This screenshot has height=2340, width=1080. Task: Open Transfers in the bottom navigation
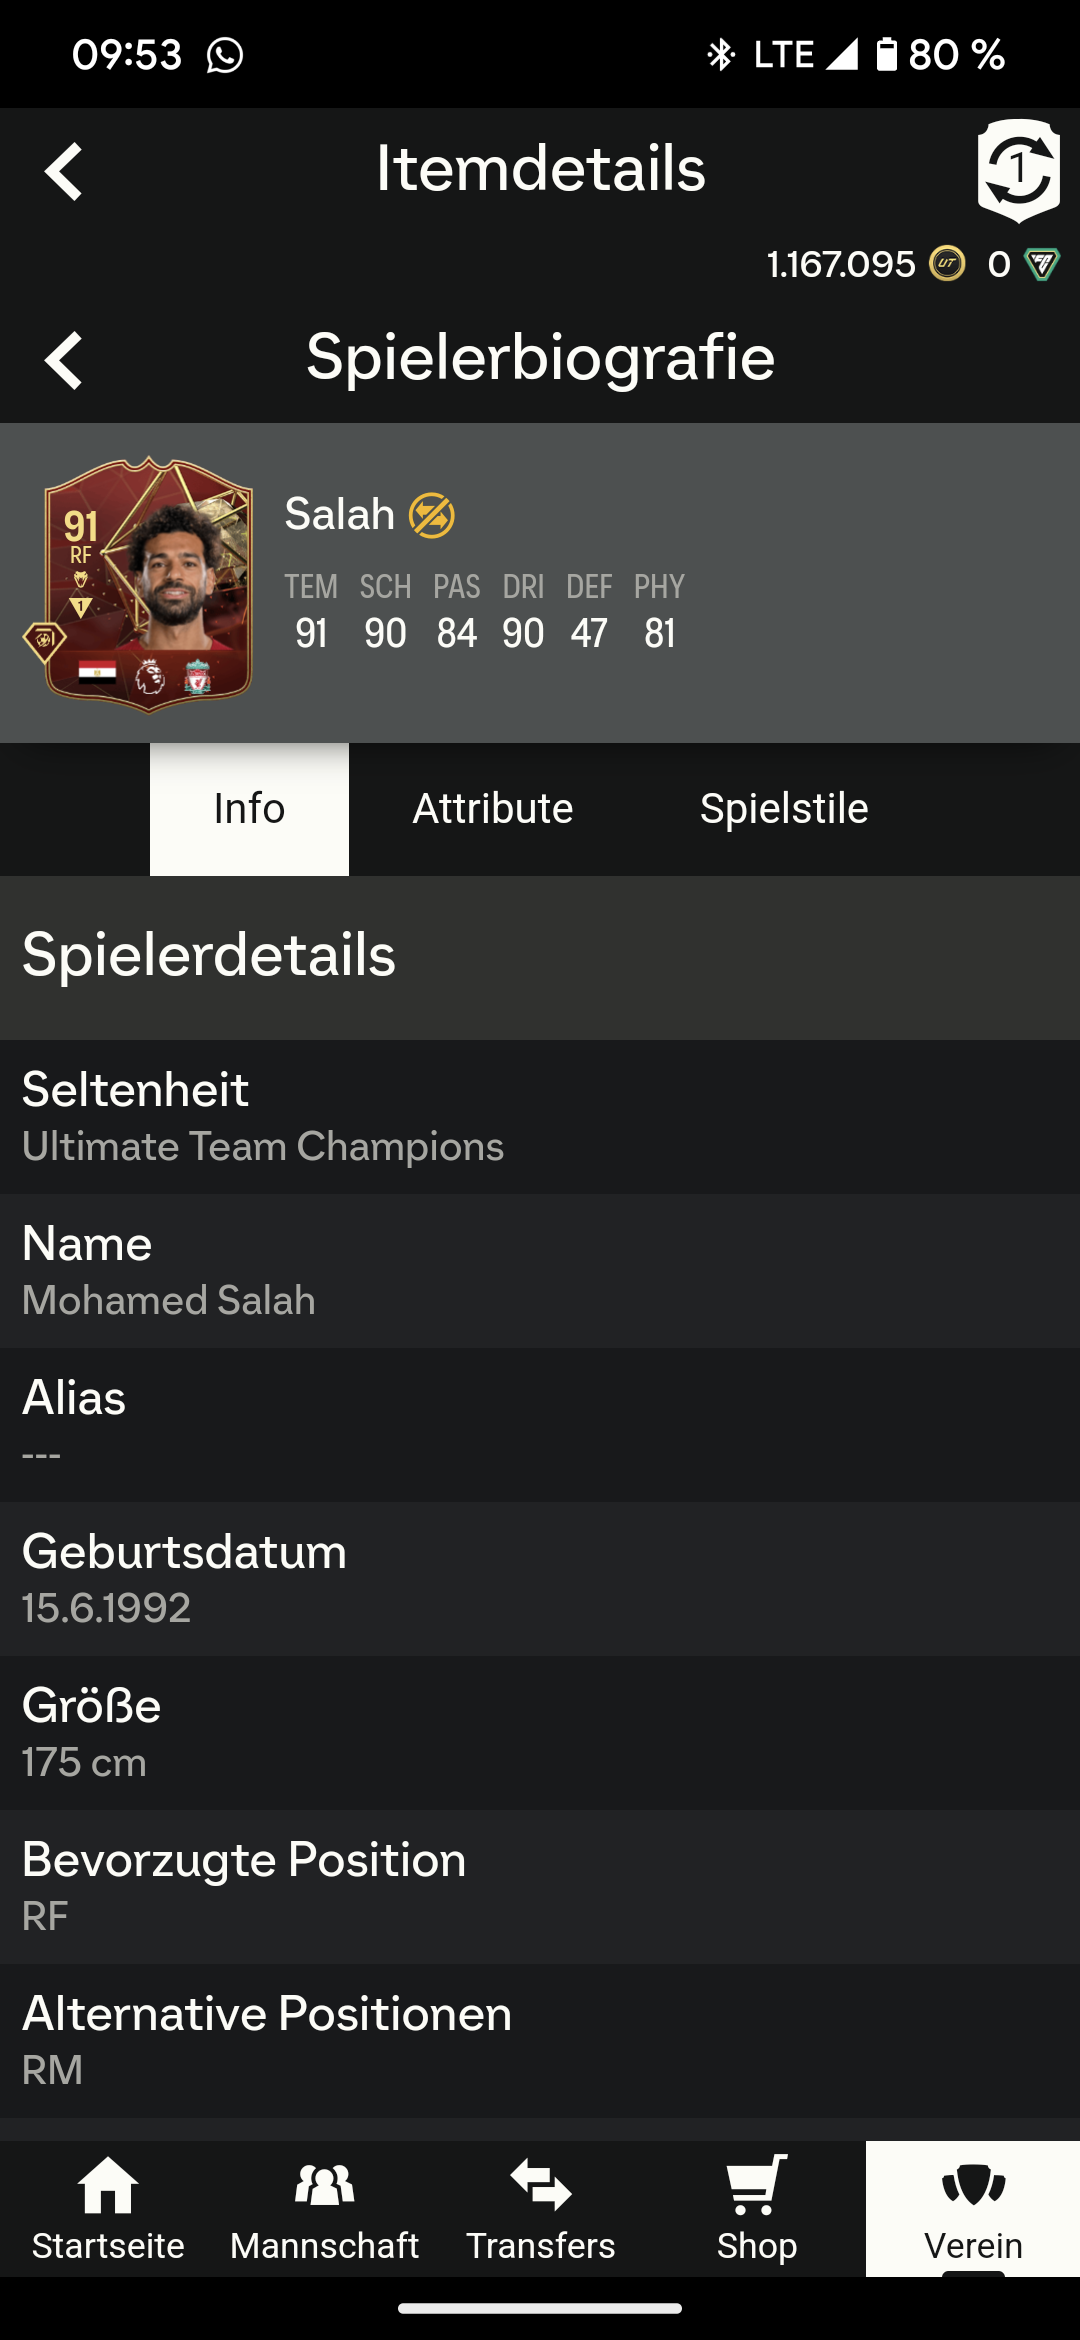(540, 2208)
